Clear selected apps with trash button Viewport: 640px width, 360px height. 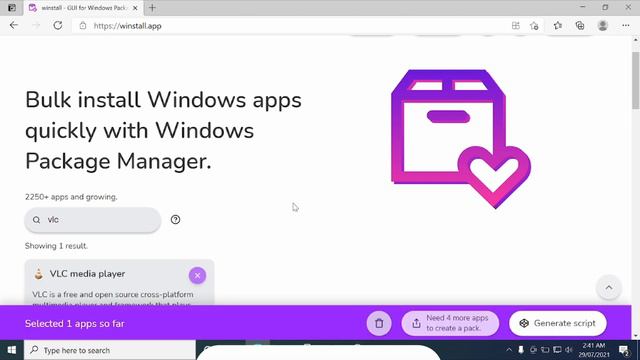coord(379,323)
